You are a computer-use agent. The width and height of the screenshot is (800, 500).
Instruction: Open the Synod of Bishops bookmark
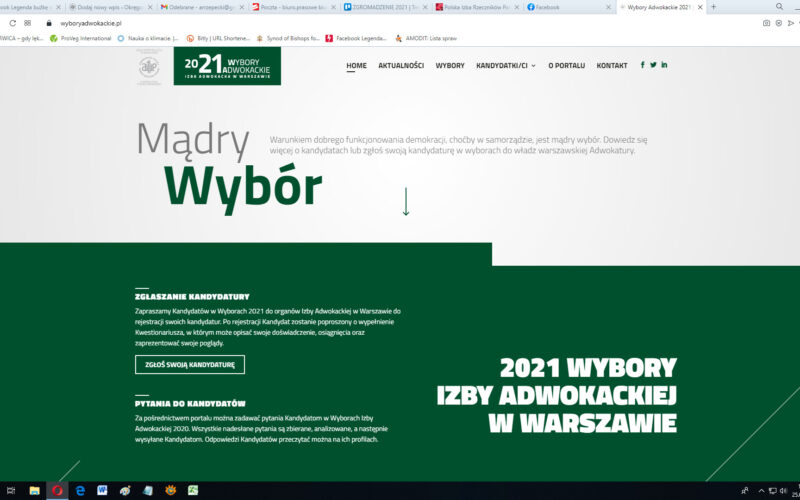(x=288, y=38)
